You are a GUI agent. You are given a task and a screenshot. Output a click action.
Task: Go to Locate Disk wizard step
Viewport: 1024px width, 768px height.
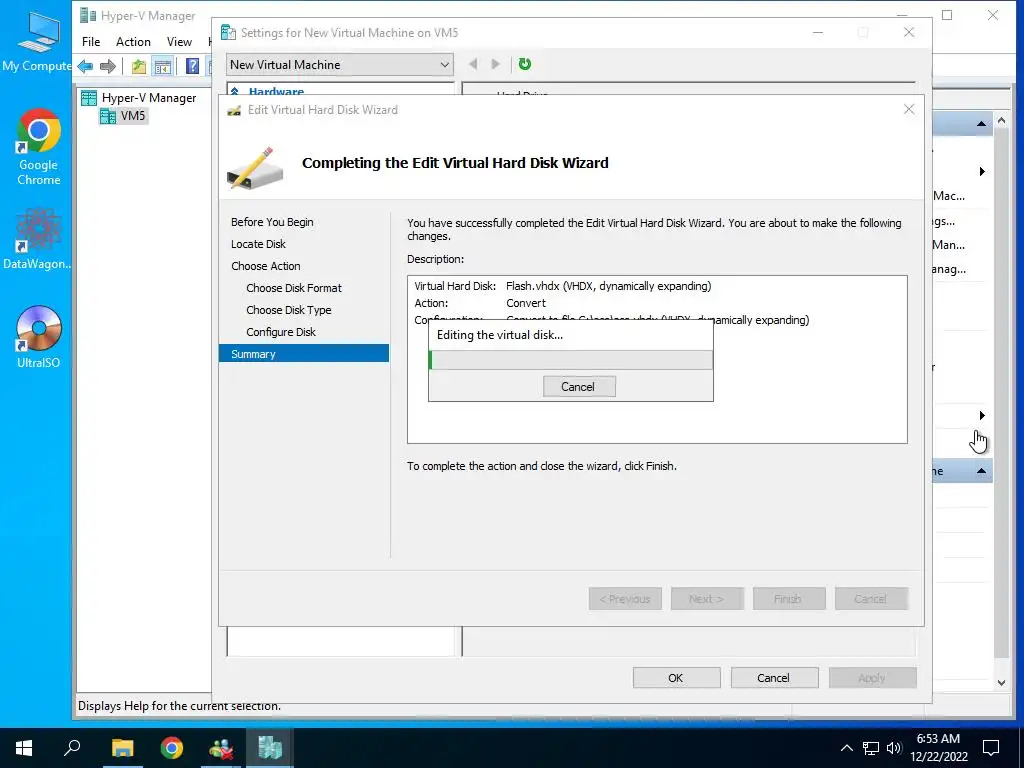[x=259, y=244]
